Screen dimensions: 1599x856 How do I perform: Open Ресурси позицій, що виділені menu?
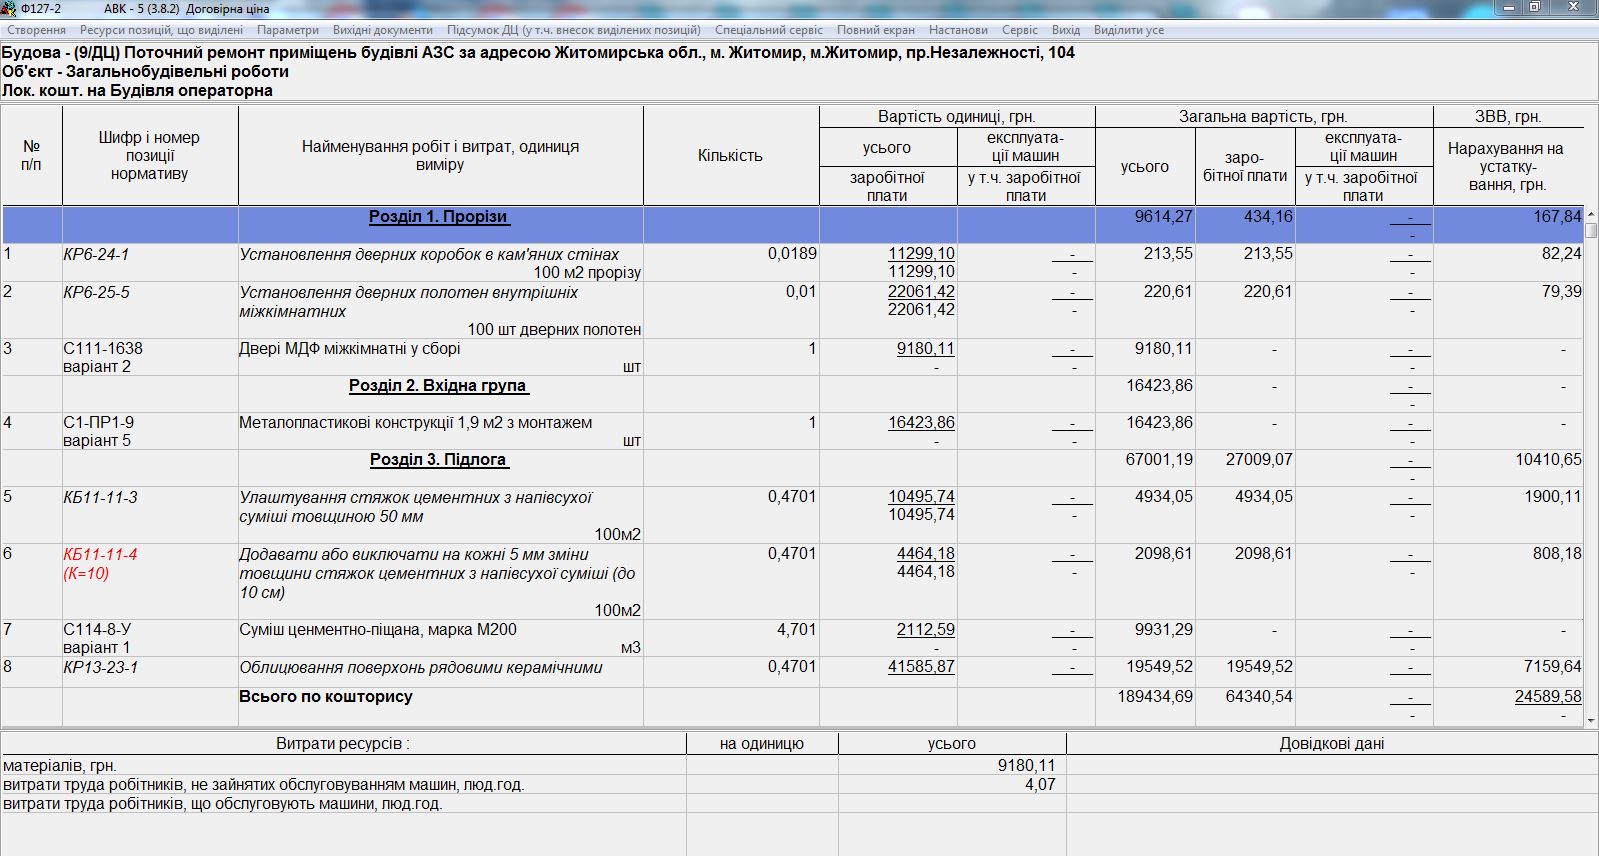coord(161,30)
